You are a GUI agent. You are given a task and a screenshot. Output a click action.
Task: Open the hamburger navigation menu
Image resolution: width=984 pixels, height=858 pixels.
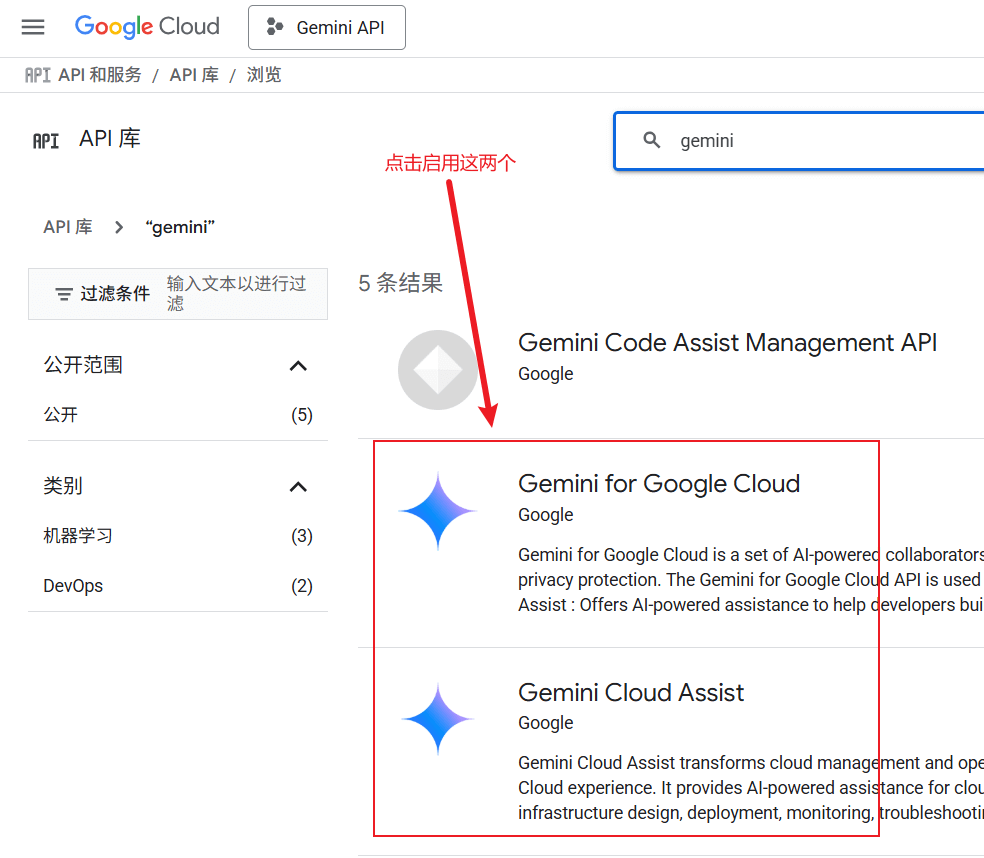(33, 27)
